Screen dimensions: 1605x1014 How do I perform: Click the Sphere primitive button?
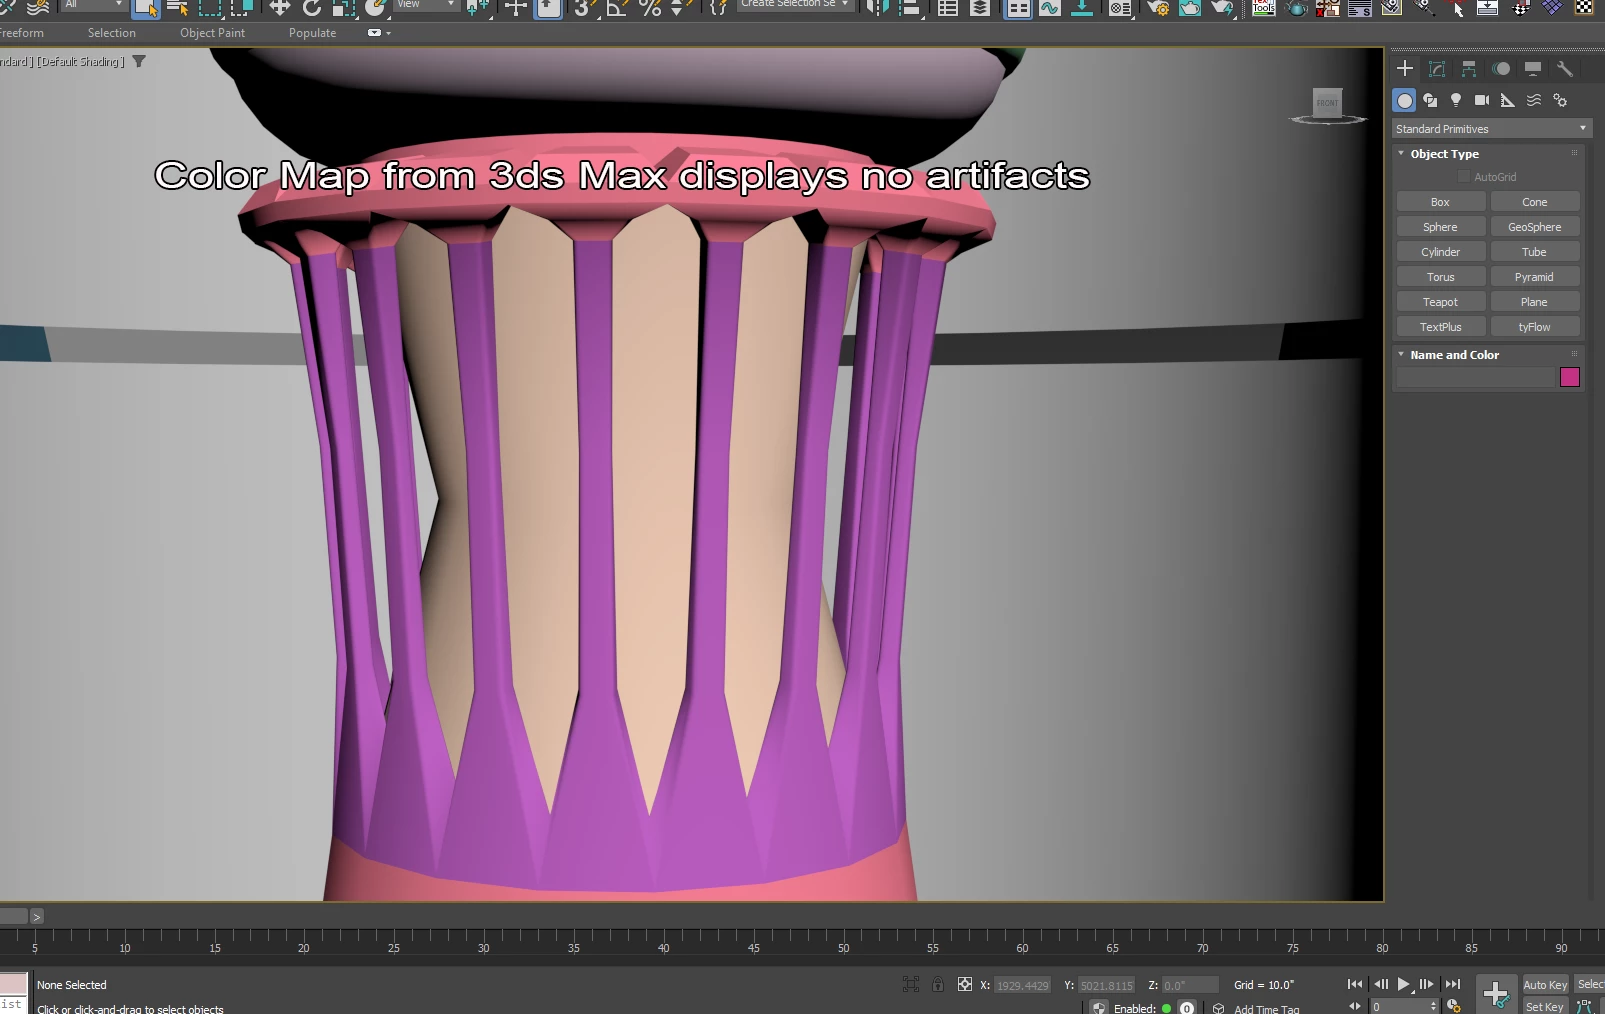coord(1440,227)
